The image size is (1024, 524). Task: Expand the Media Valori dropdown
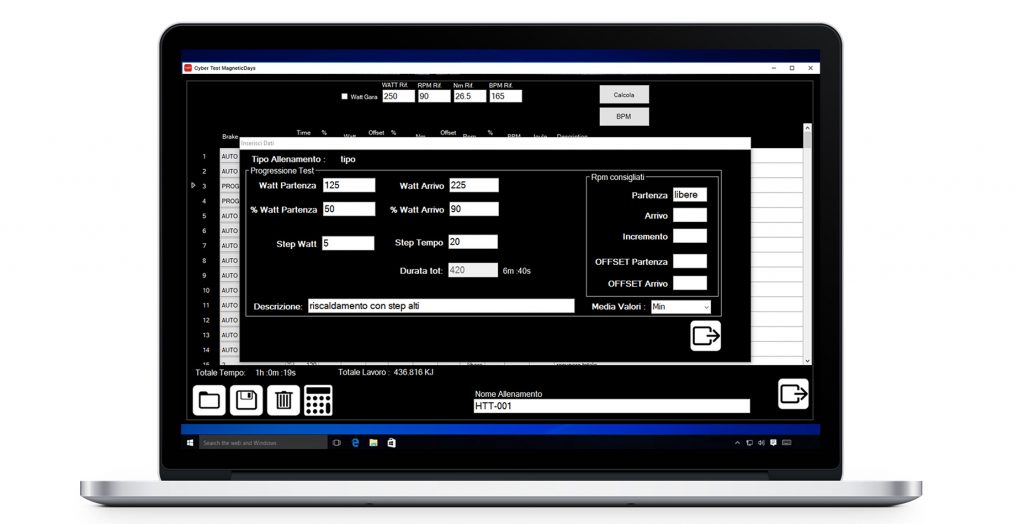[x=680, y=306]
